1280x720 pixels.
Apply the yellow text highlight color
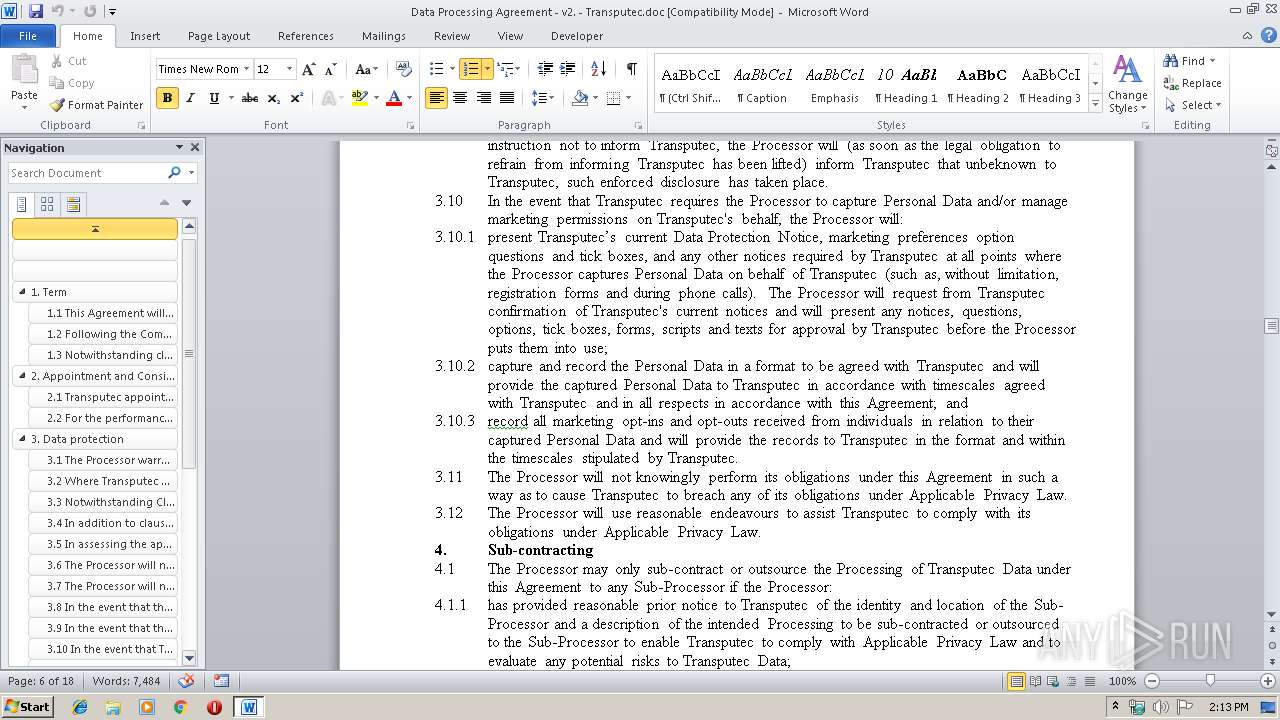359,98
